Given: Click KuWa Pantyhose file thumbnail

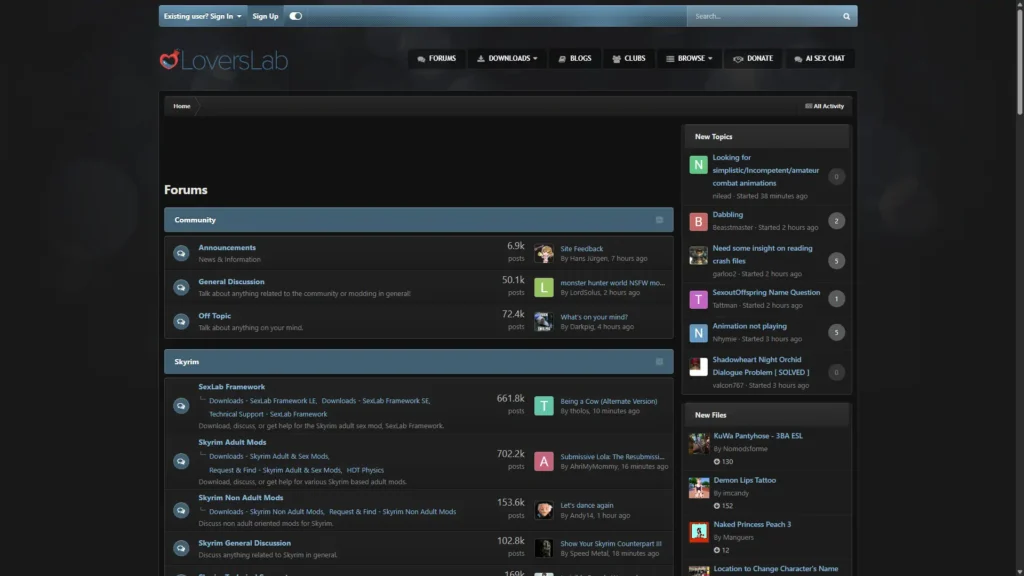Looking at the screenshot, I should 699,443.
